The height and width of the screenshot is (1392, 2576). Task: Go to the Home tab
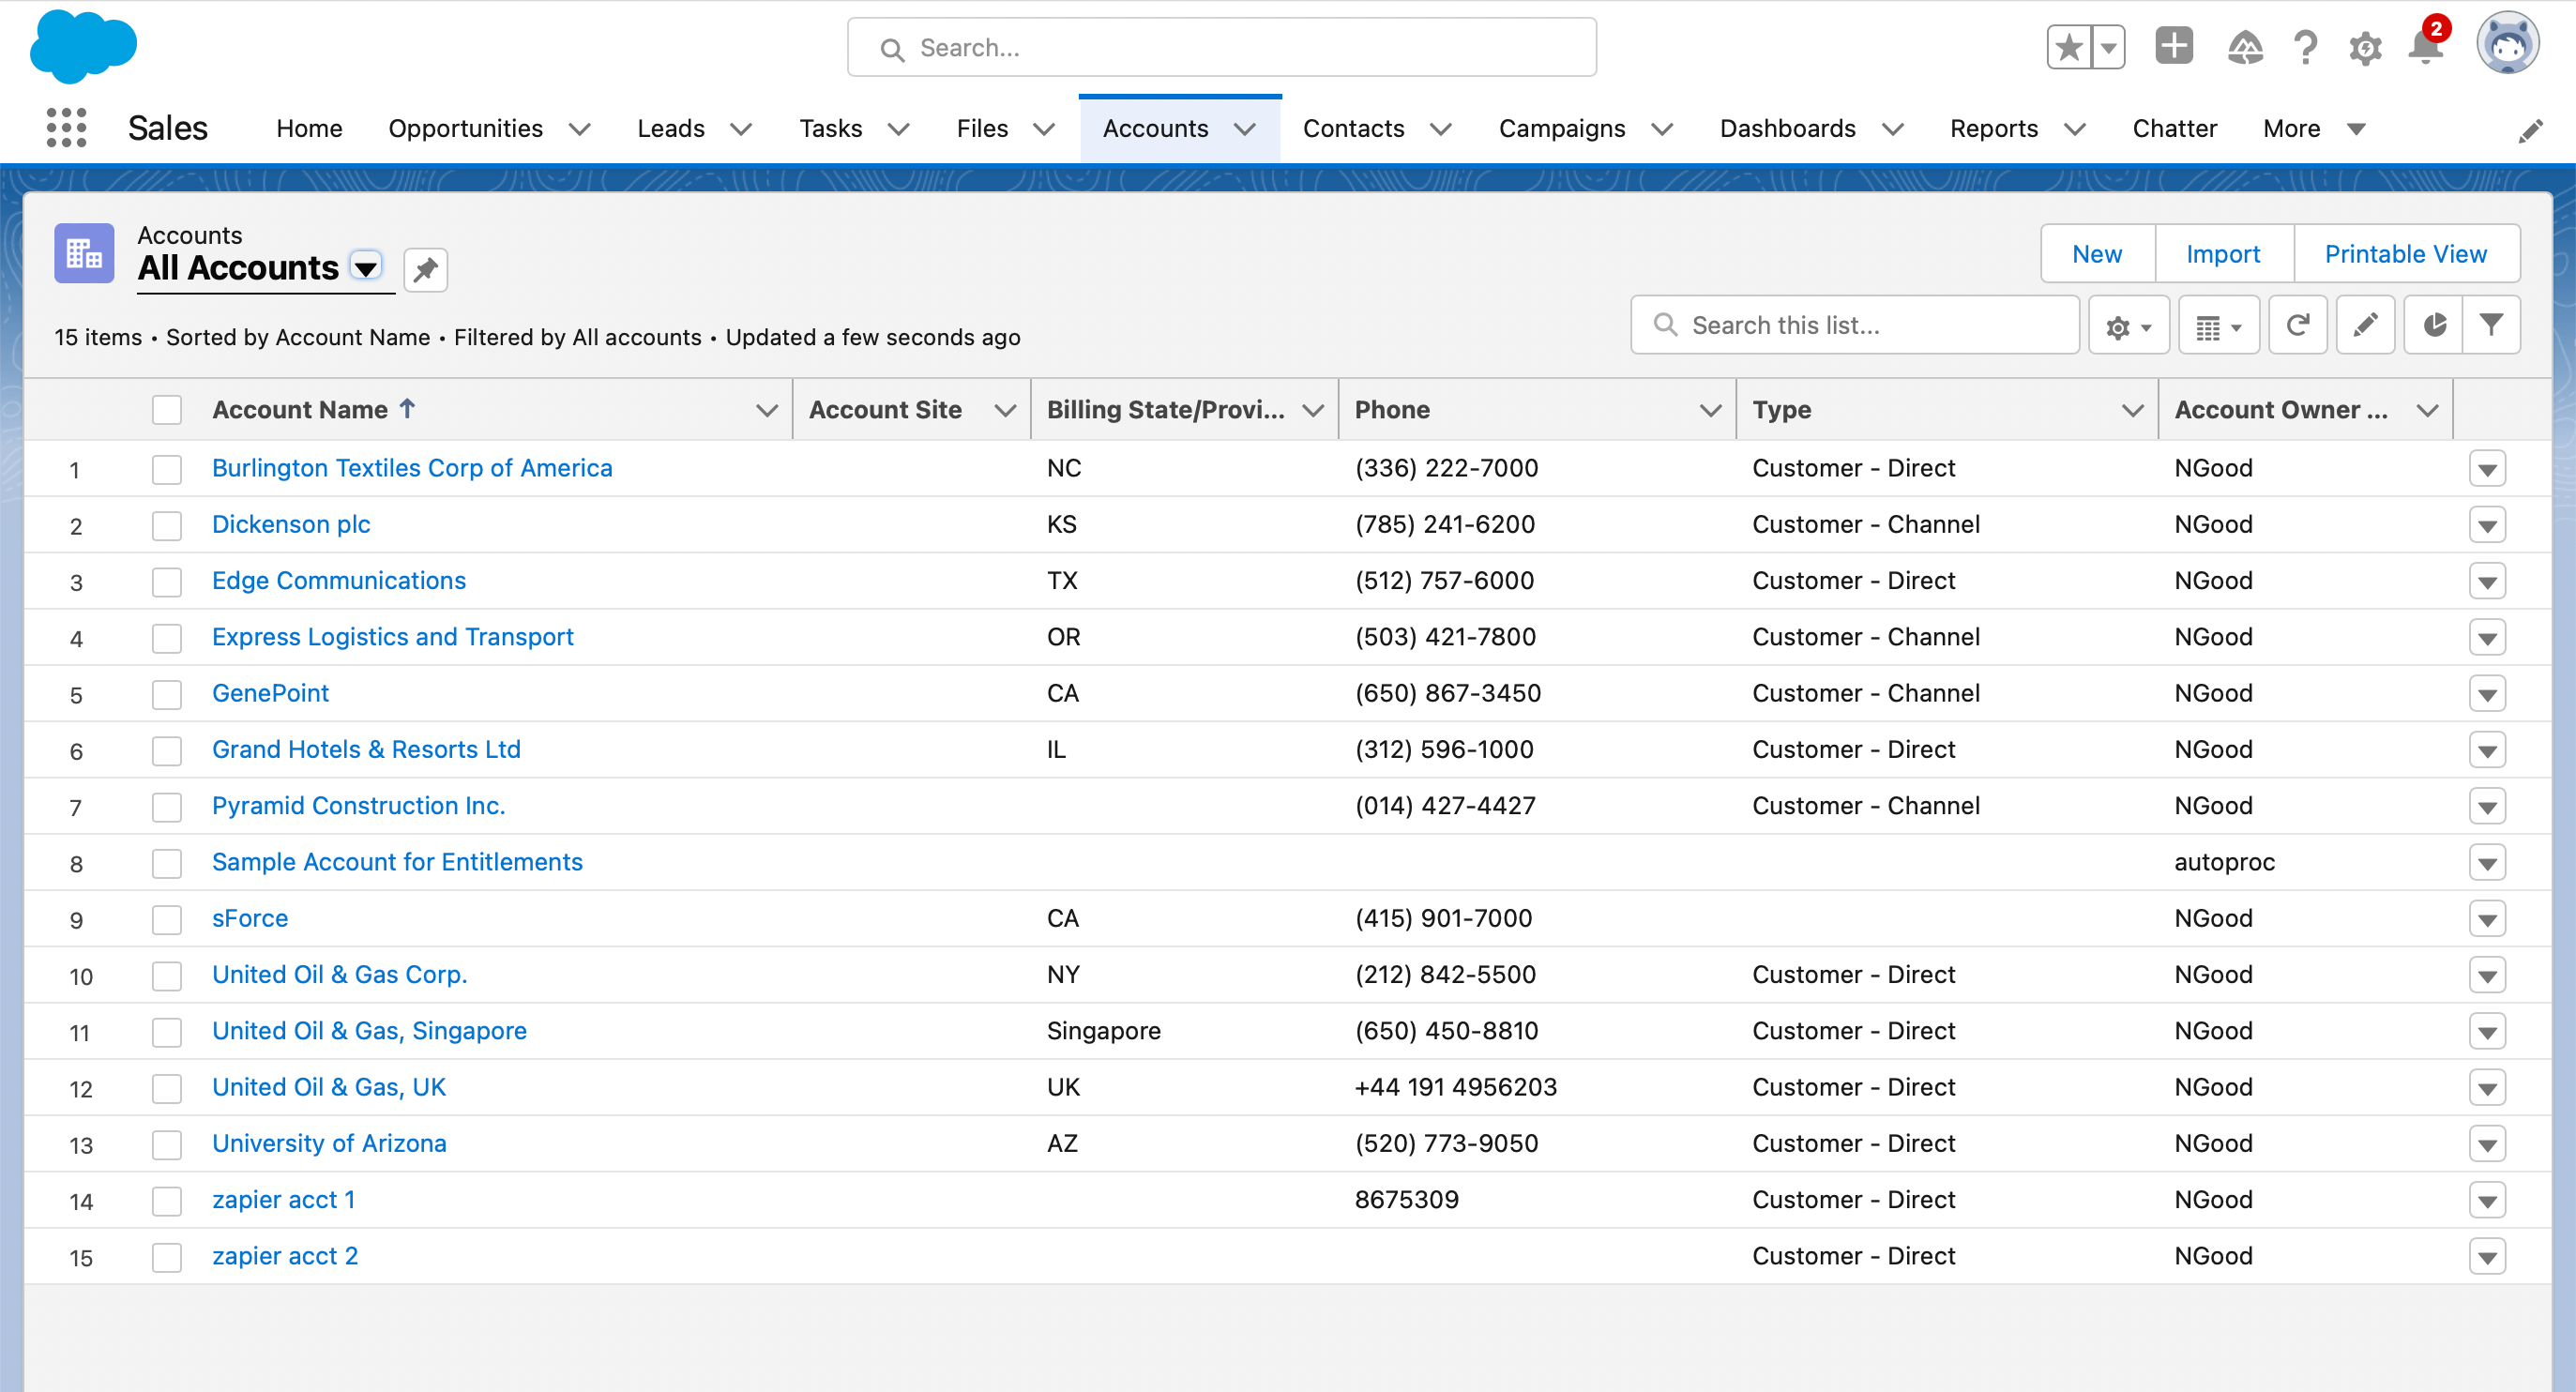[309, 129]
